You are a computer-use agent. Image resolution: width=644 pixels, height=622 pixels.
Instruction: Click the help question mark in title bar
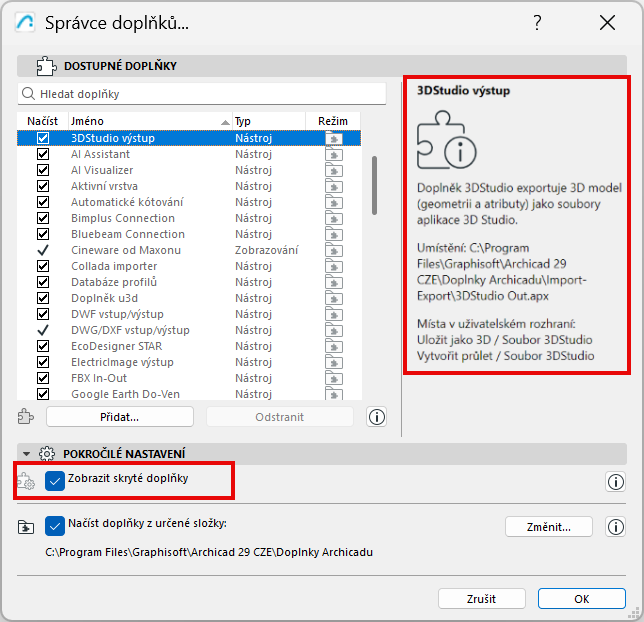coord(537,23)
